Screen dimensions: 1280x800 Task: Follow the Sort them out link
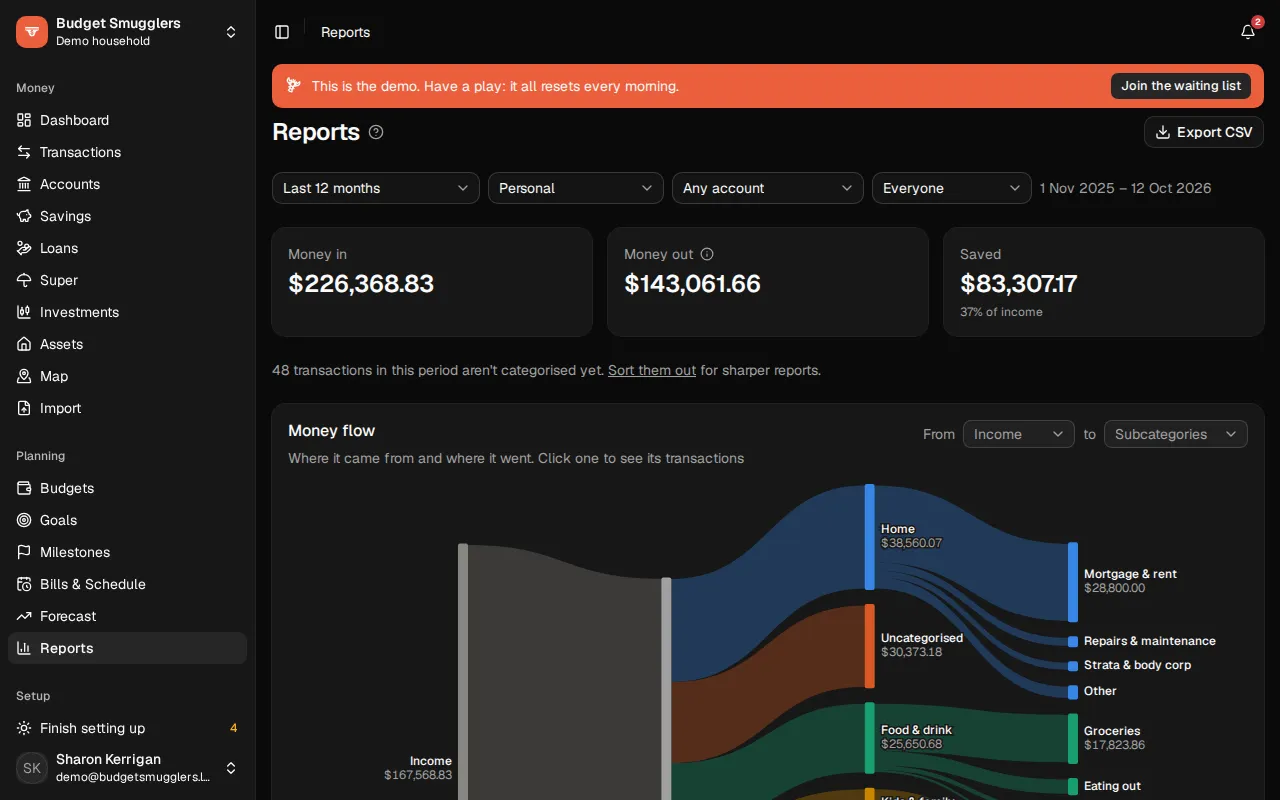[x=652, y=370]
